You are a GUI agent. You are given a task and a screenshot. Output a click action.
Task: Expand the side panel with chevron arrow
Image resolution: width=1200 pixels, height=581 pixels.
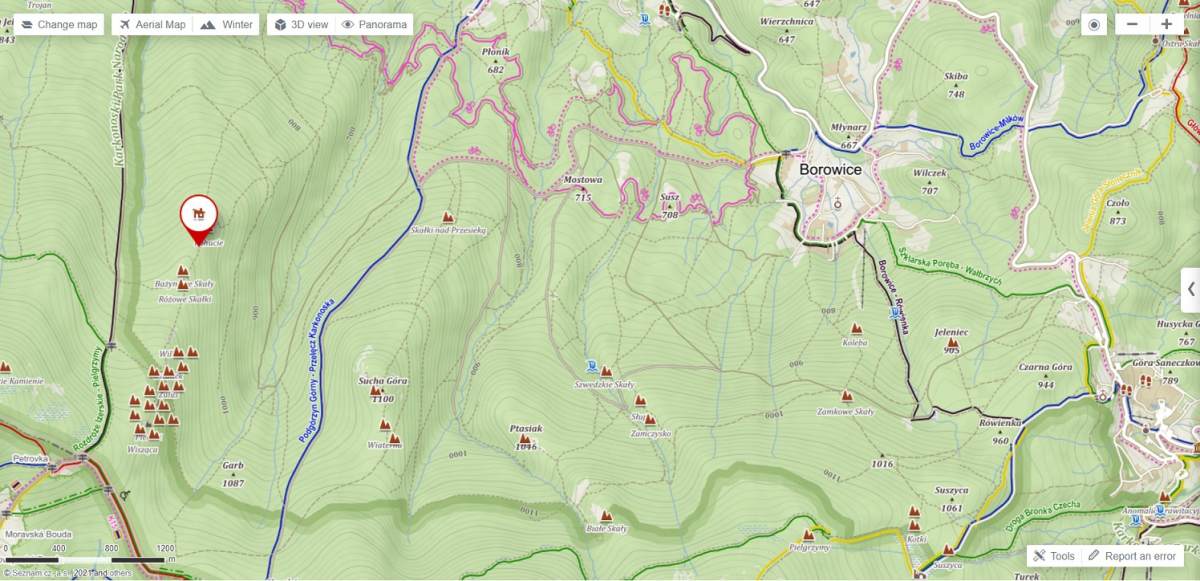pos(1190,289)
